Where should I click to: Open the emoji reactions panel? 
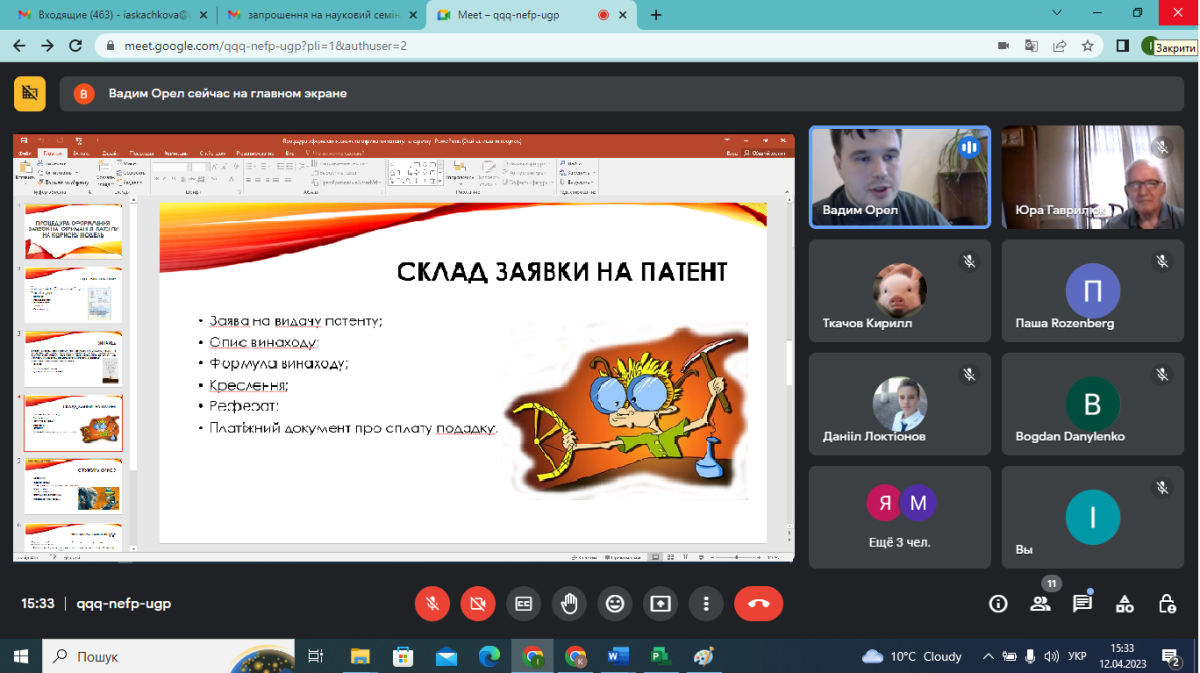[x=615, y=604]
